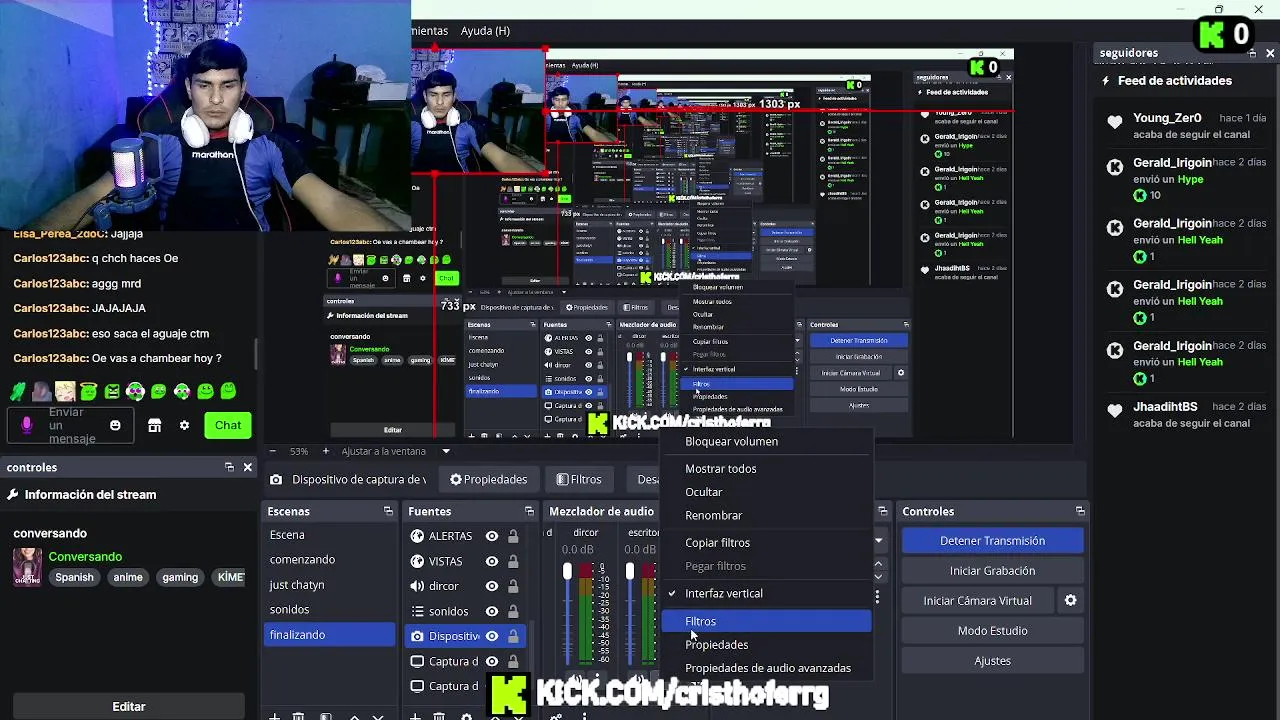Select Bloquear volumen from context menu
1280x720 pixels.
pyautogui.click(x=766, y=441)
